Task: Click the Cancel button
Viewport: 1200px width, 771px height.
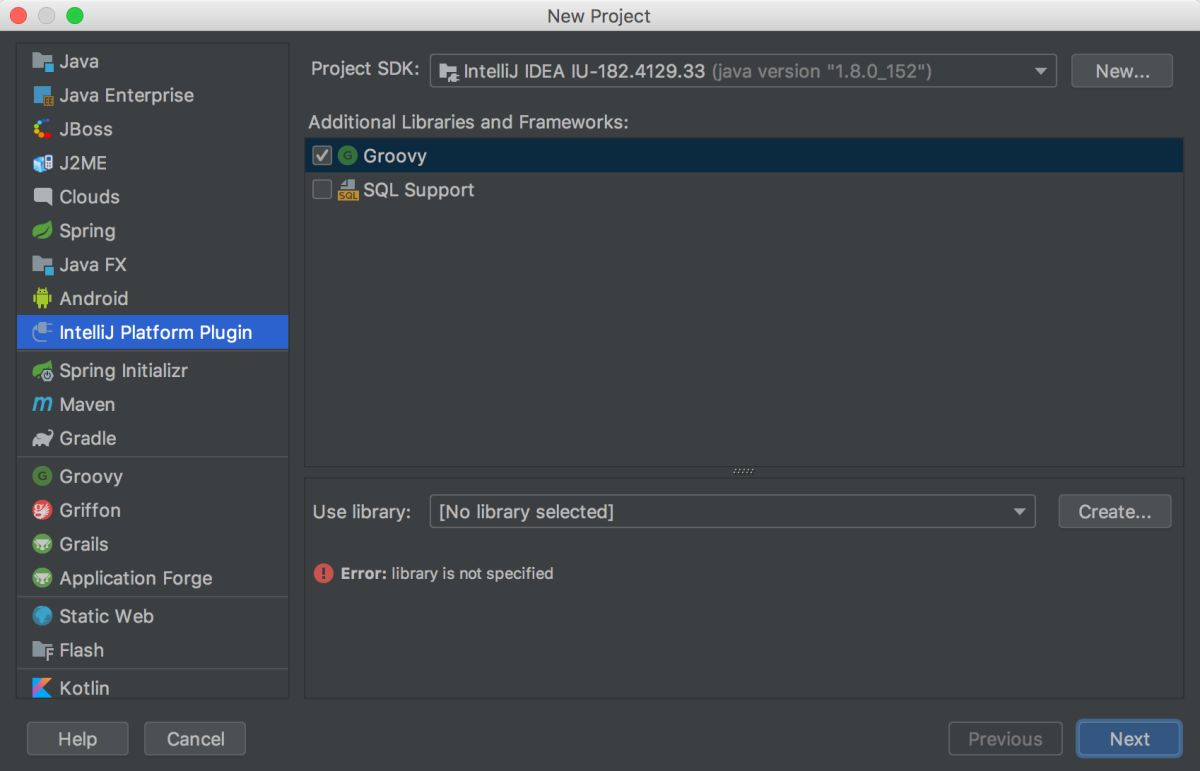Action: (x=195, y=739)
